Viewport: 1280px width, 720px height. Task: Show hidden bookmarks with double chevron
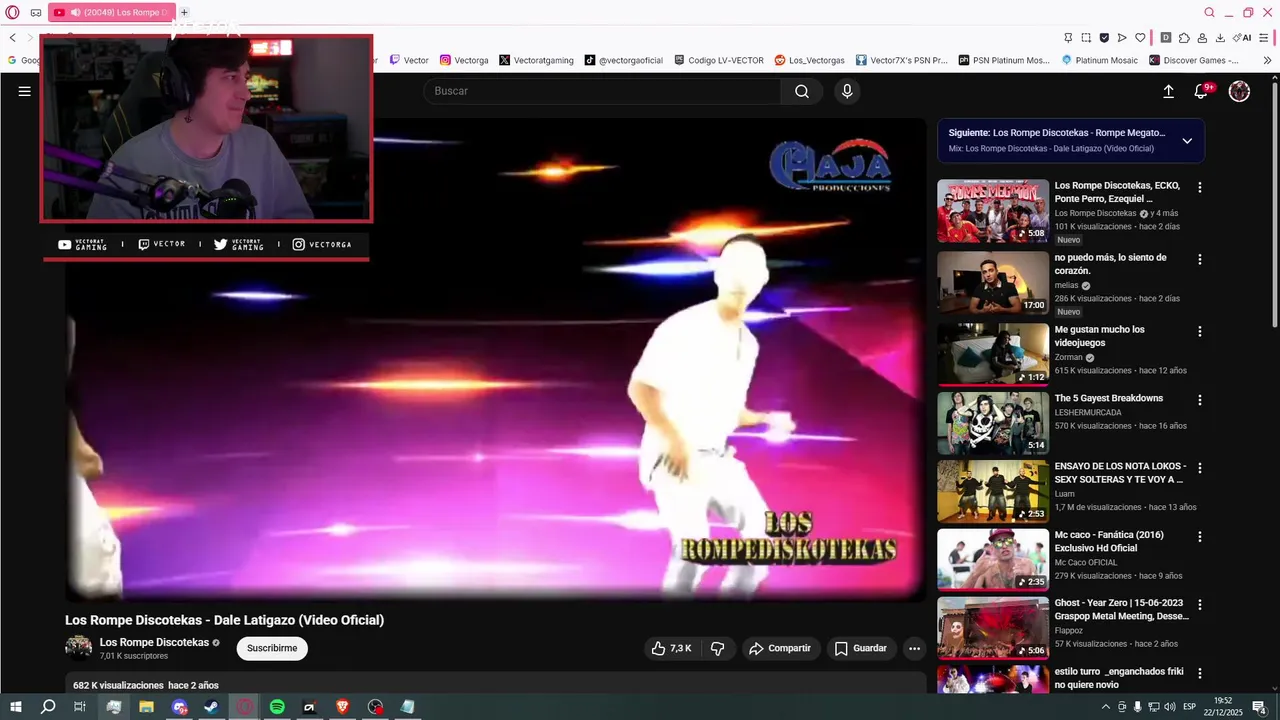click(1267, 60)
